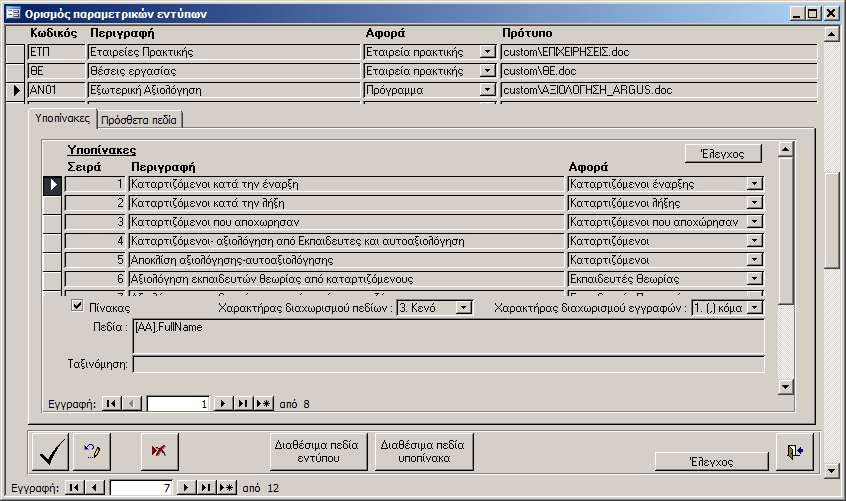This screenshot has height=501, width=846.
Task: Switch to Πρόσθετα πεδία tab
Action: pyautogui.click(x=139, y=119)
